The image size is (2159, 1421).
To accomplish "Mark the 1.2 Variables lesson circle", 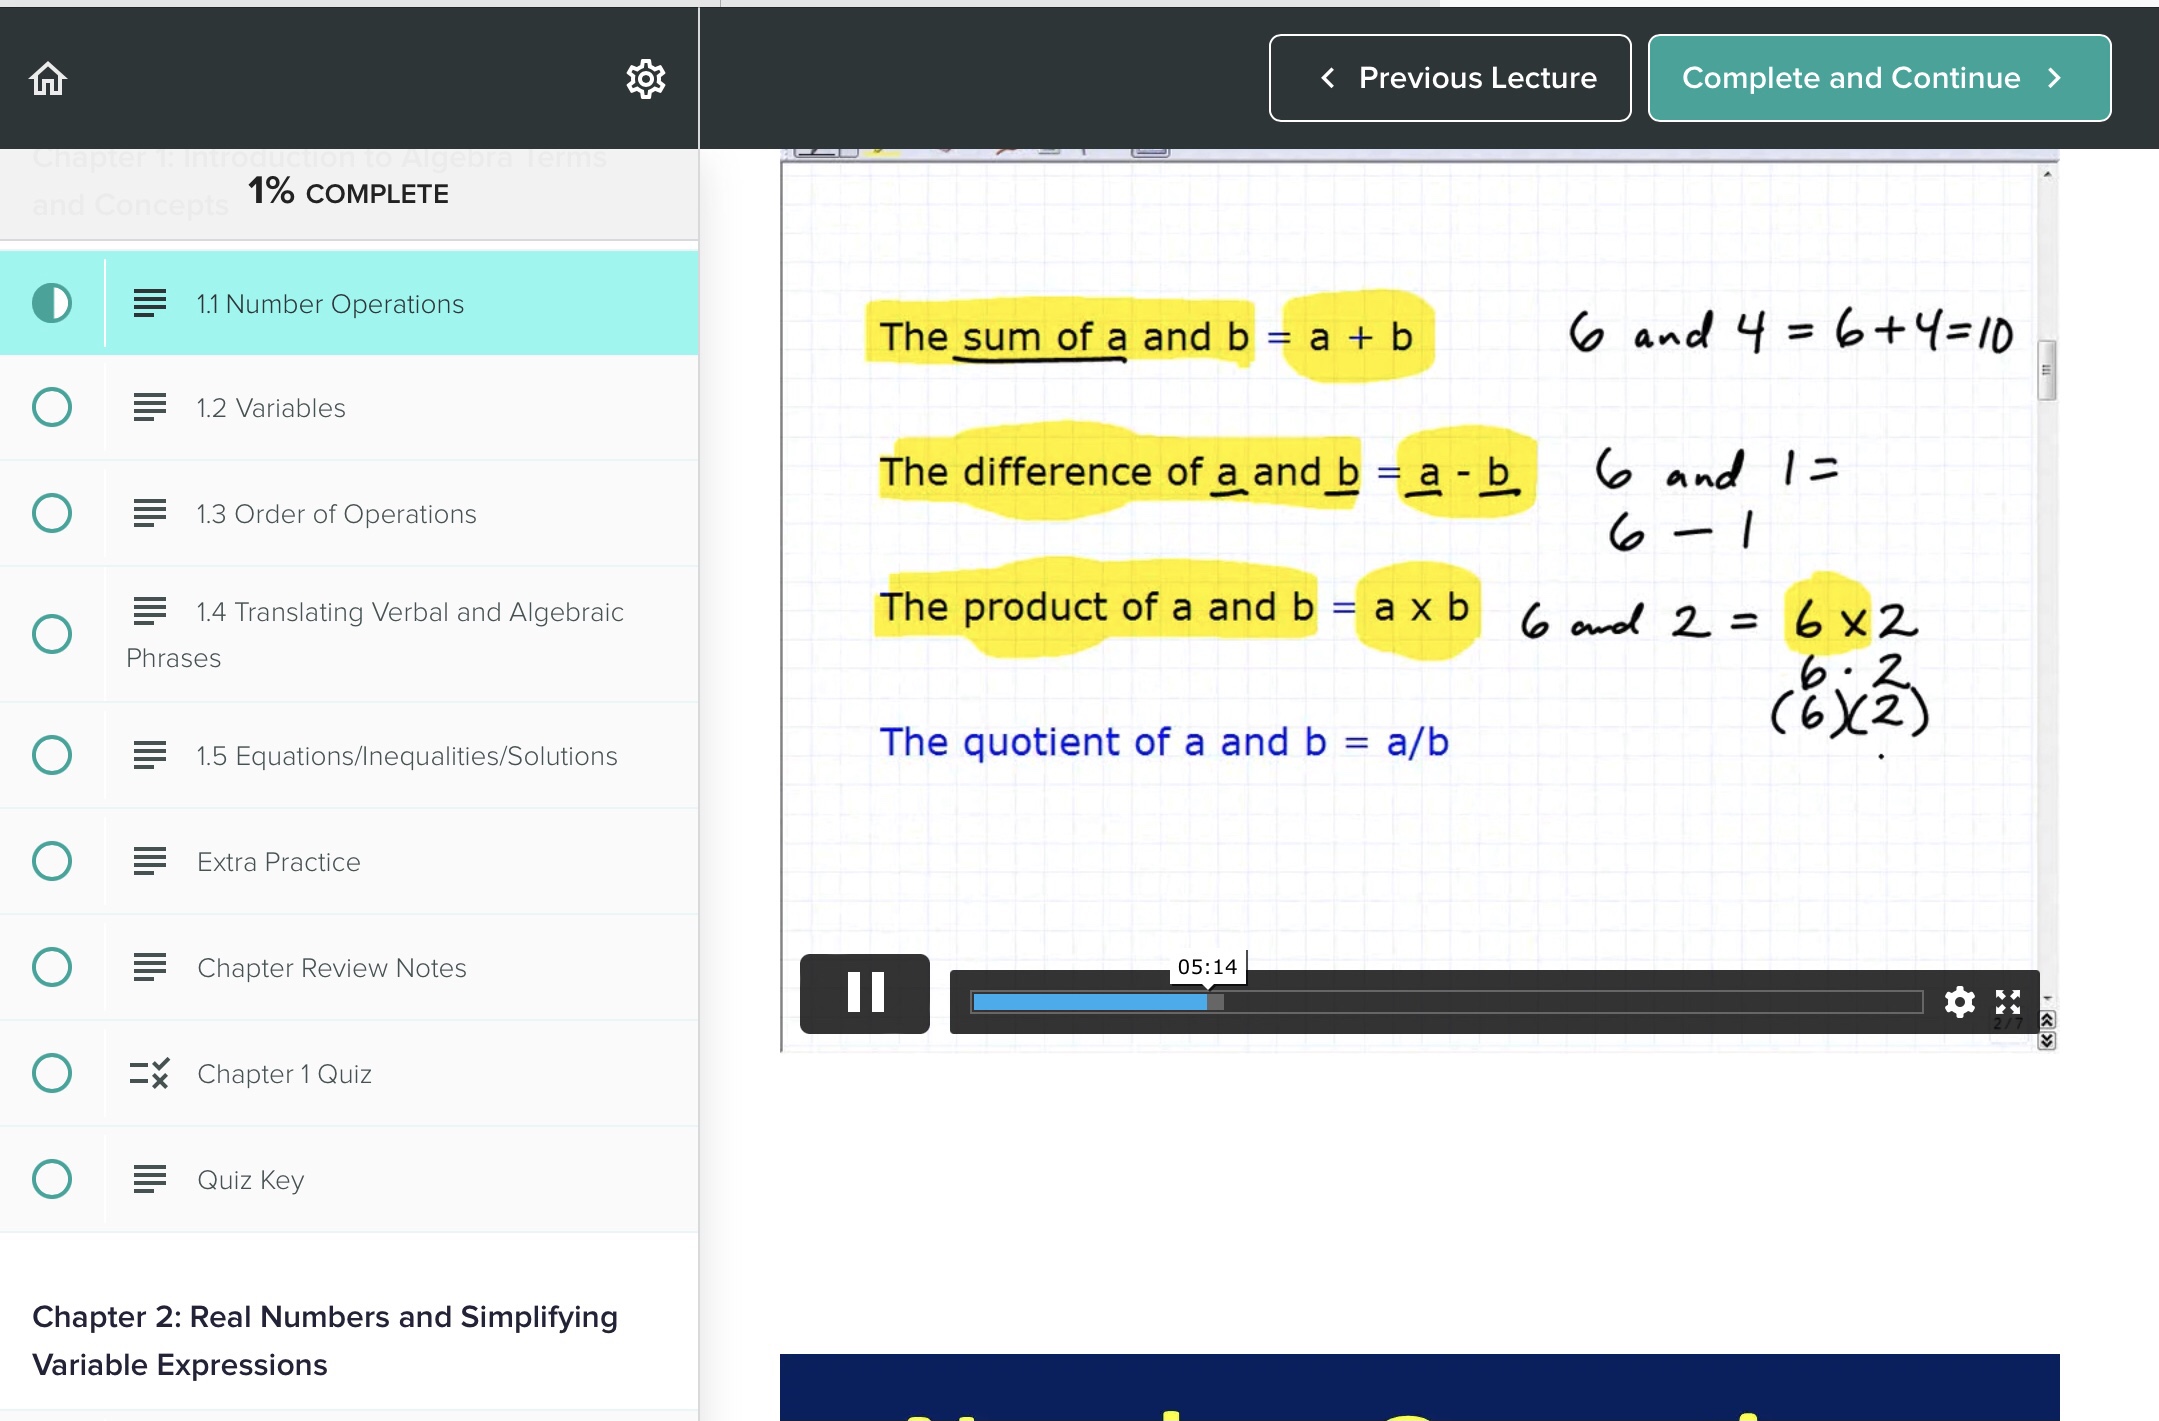I will pyautogui.click(x=51, y=407).
